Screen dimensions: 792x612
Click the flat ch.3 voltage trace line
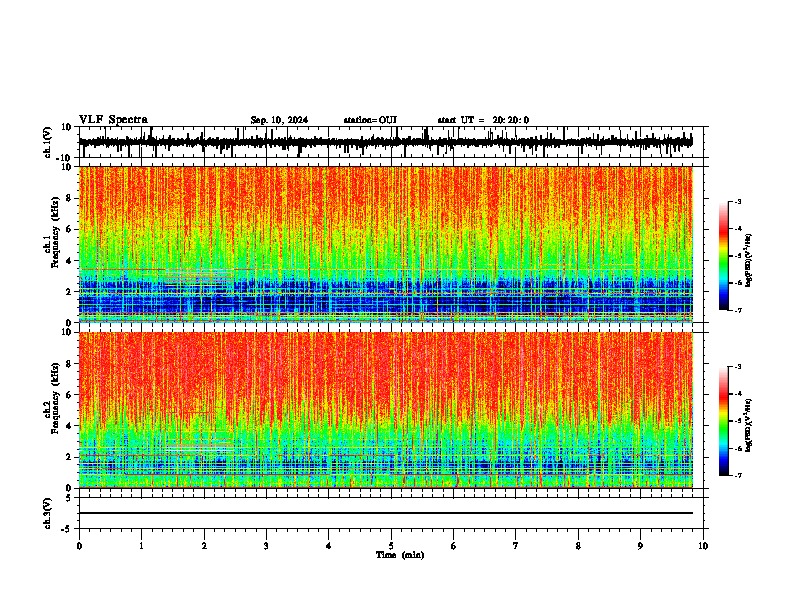(385, 513)
